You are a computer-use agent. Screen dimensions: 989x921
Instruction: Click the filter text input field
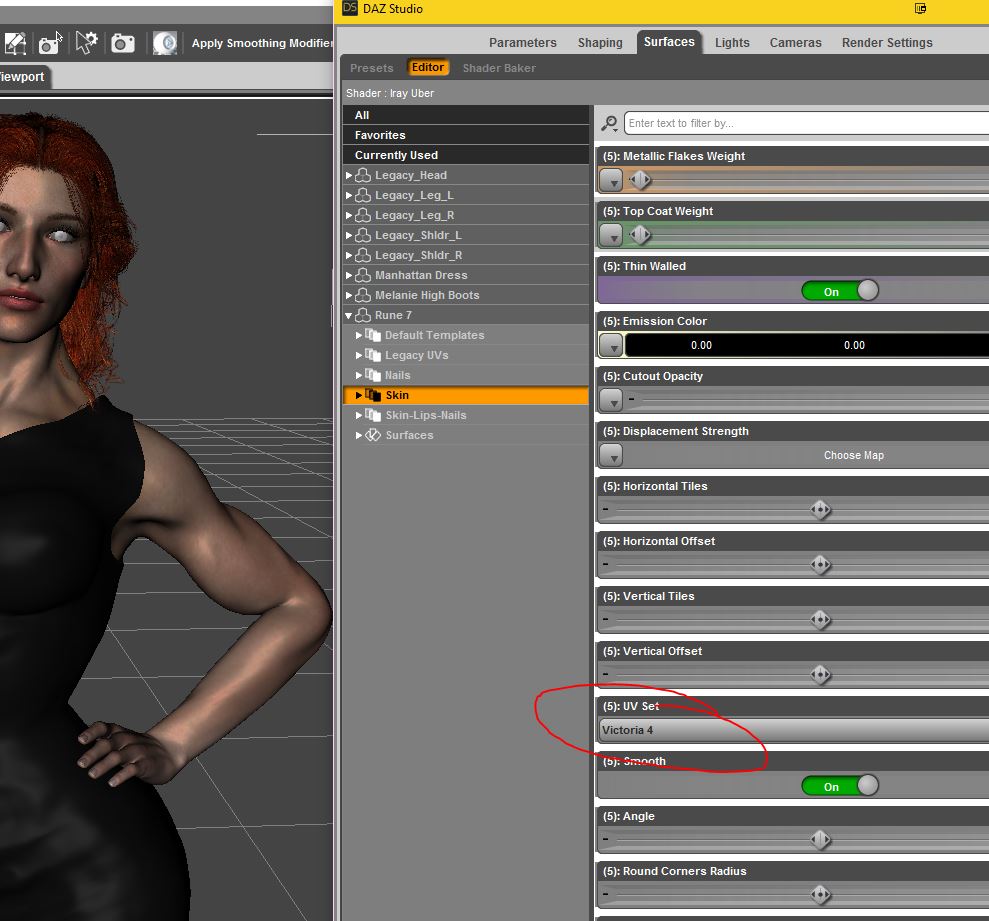click(x=806, y=123)
